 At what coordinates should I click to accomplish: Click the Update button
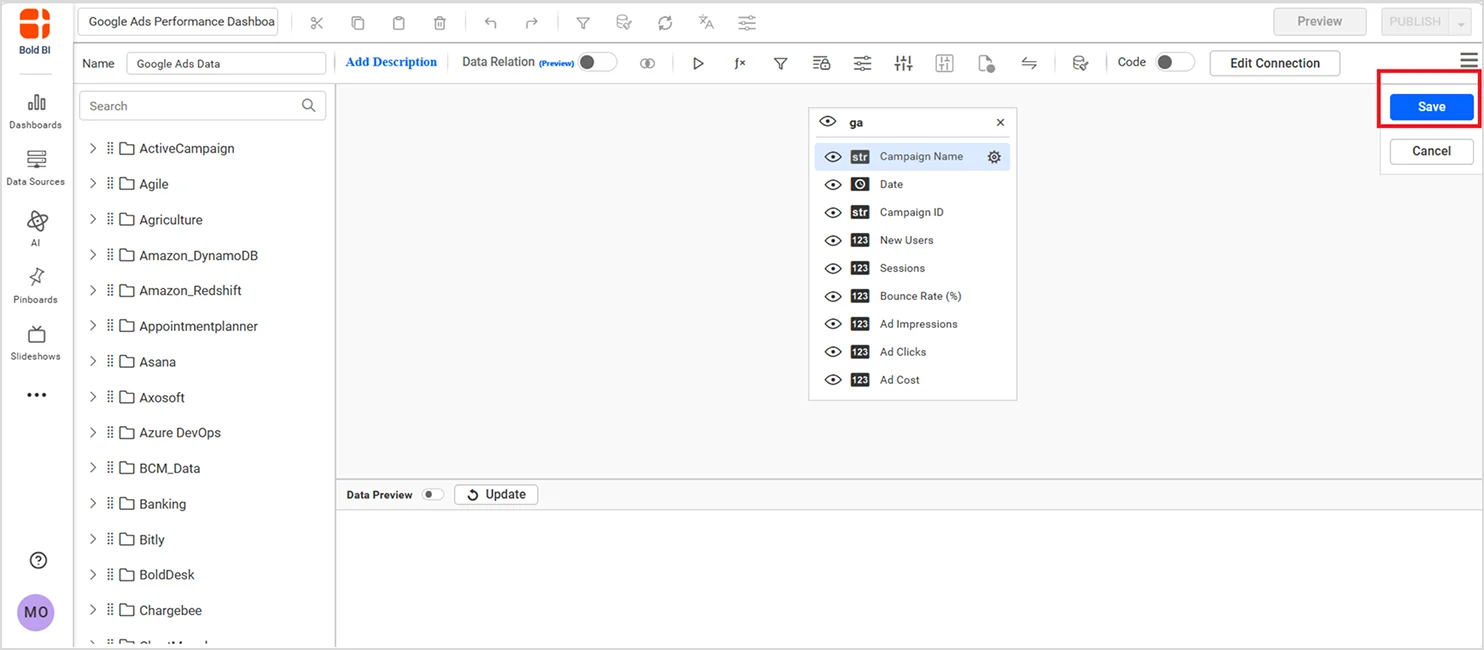(496, 494)
